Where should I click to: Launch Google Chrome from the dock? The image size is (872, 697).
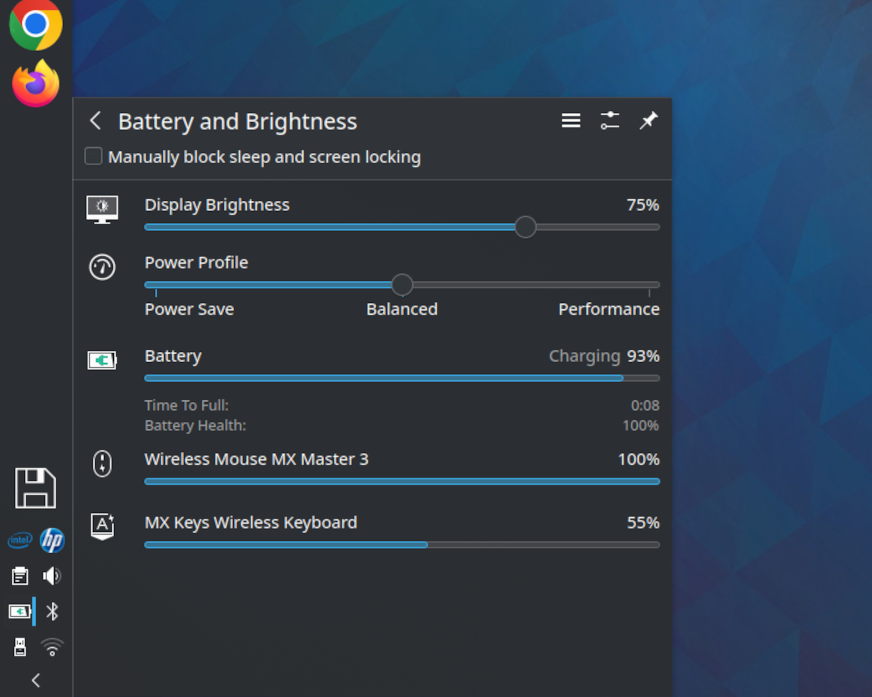34,26
